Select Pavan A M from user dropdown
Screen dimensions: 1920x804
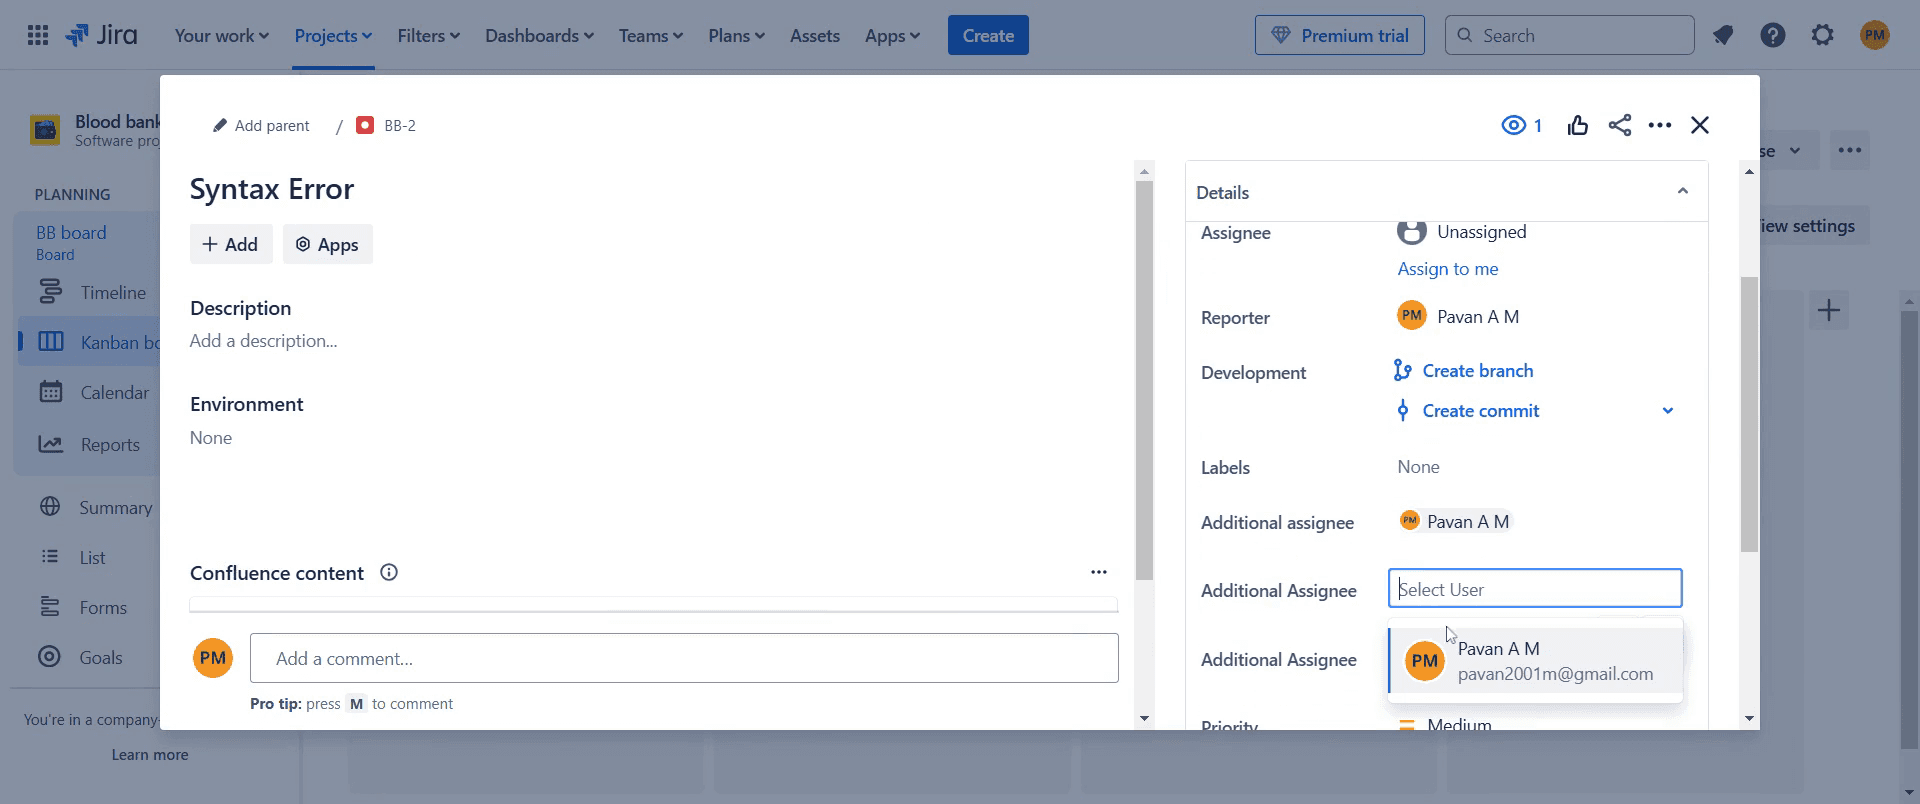pos(1535,661)
